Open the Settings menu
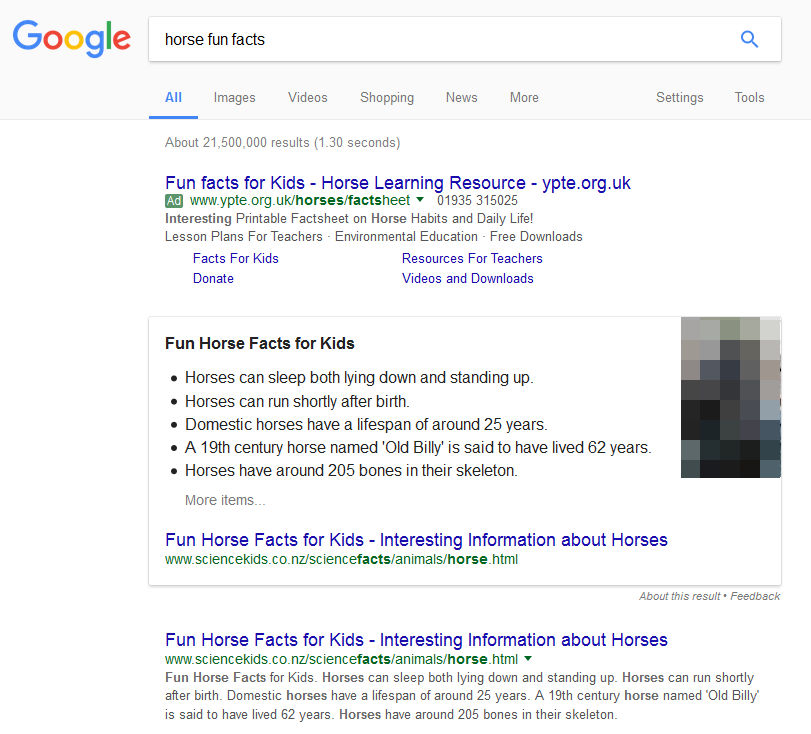Screen dimensions: 811x734 click(680, 97)
